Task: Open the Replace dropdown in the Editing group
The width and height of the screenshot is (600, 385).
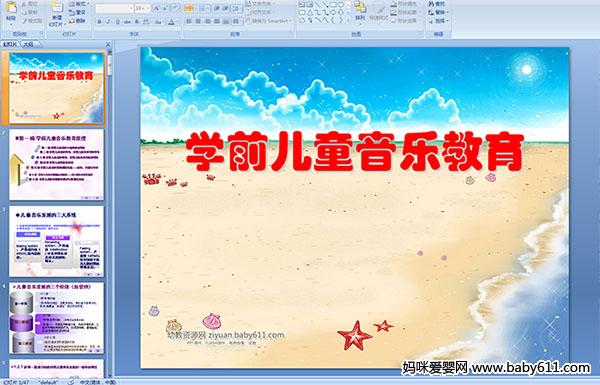Action: click(439, 12)
